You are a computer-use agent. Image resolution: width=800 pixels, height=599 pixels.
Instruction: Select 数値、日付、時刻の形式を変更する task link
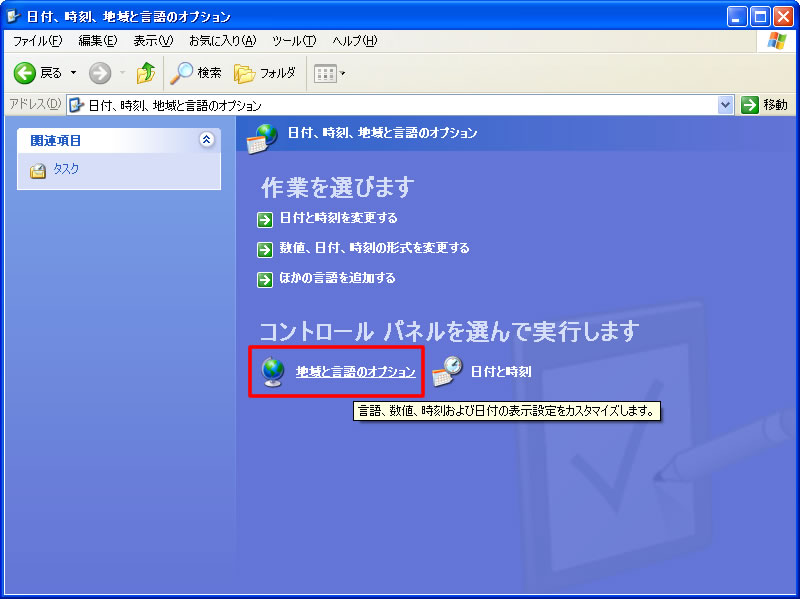point(374,248)
